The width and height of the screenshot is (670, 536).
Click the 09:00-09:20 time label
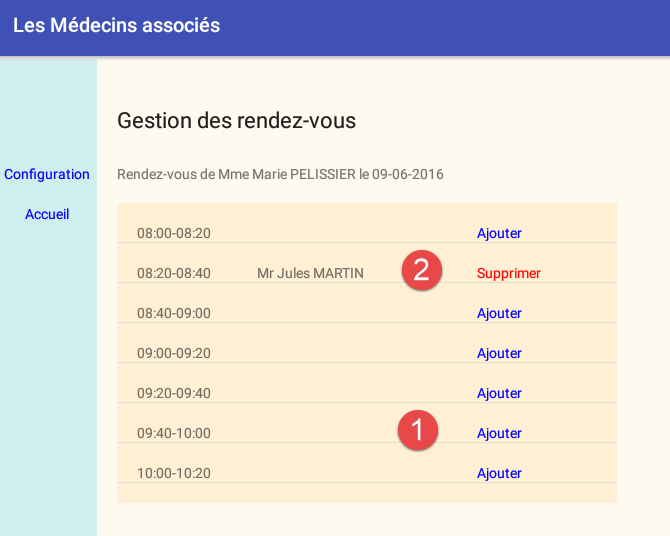point(174,353)
